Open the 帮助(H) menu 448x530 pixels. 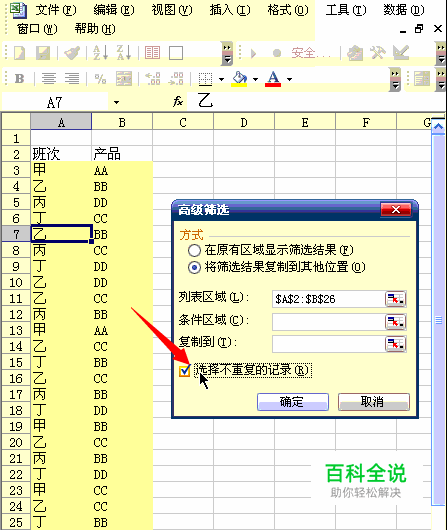pos(95,29)
